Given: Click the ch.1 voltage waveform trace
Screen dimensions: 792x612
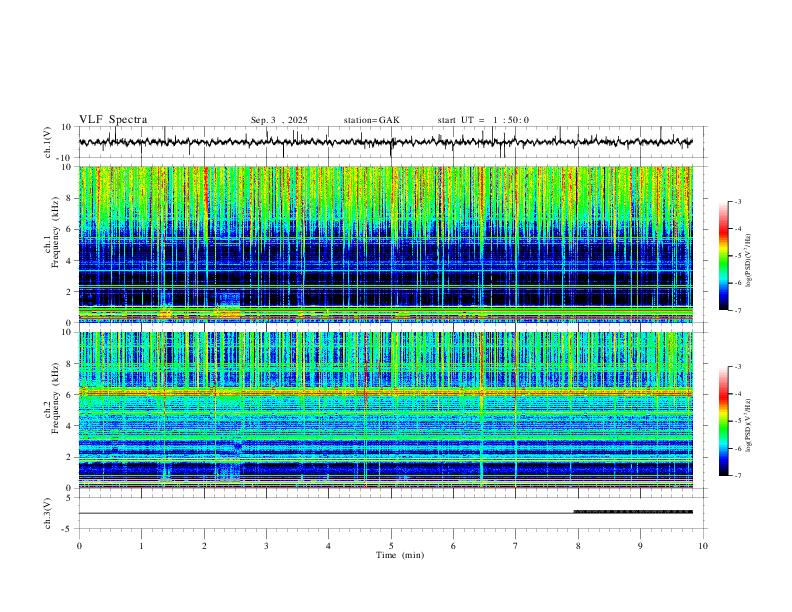Looking at the screenshot, I should pos(385,142).
